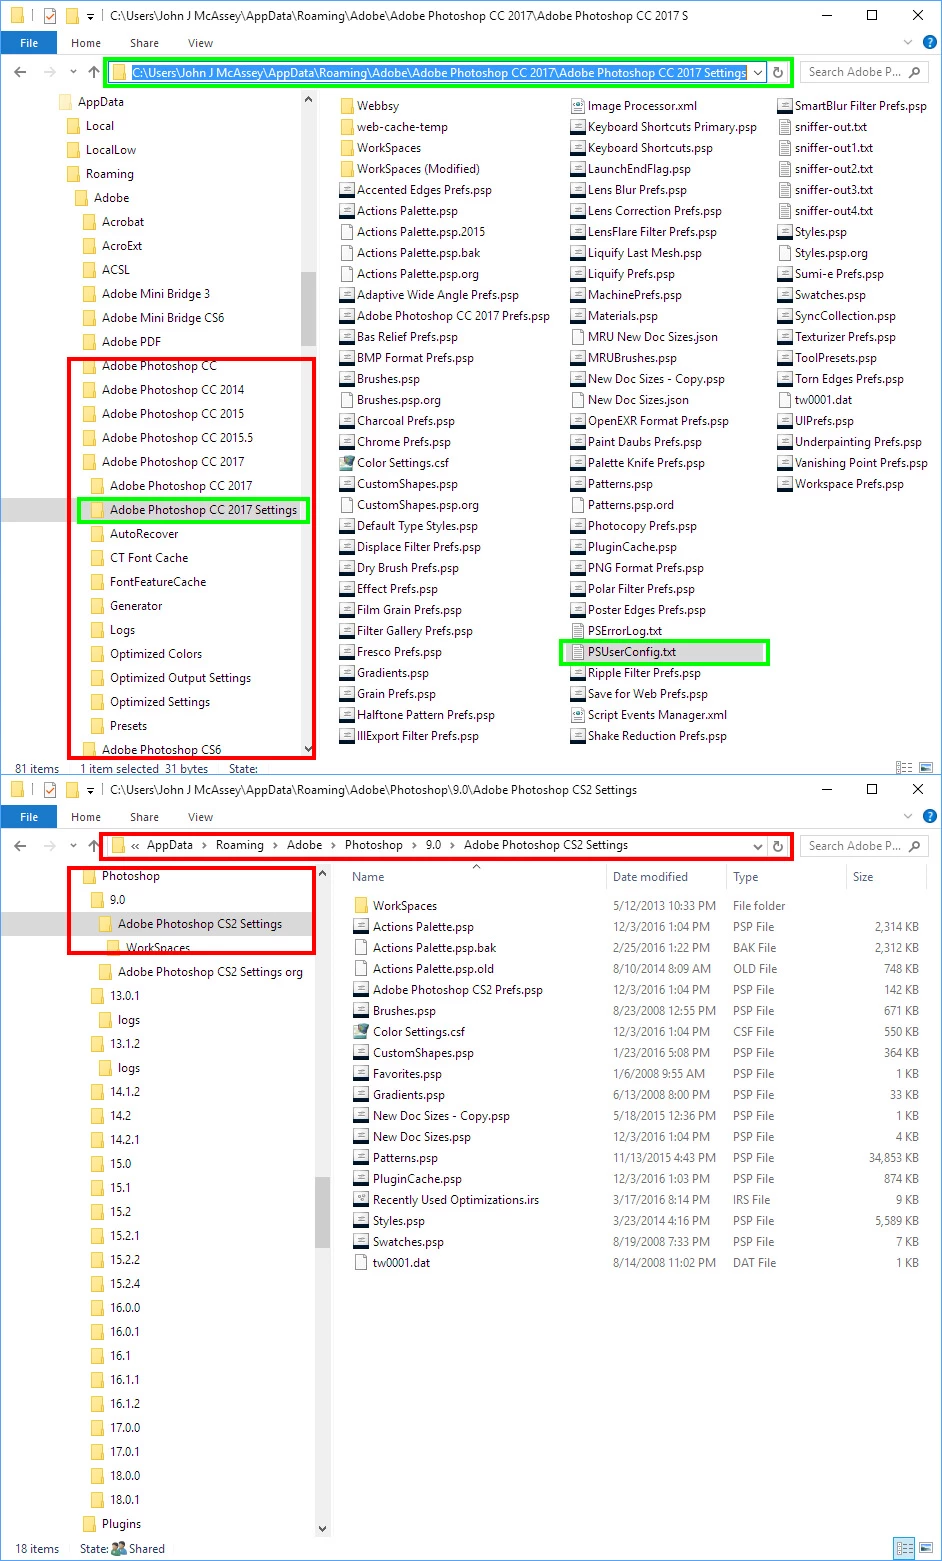Sort by the Date modified column
The width and height of the screenshot is (942, 1561).
[x=650, y=877]
